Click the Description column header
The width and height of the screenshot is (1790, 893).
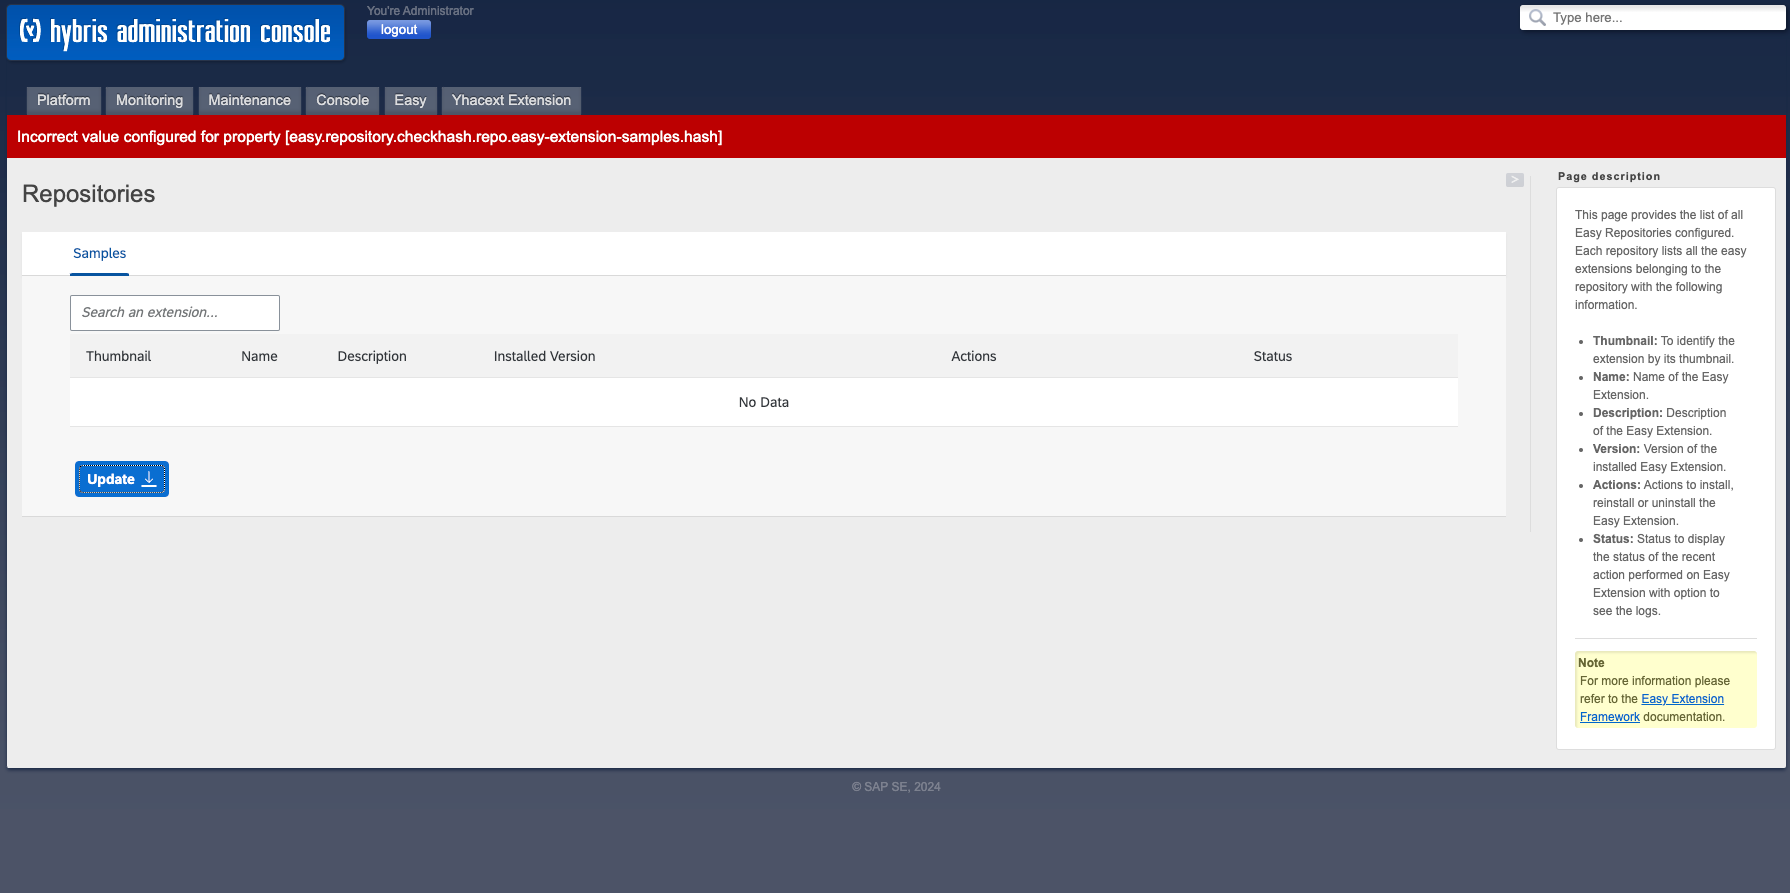[x=372, y=357]
